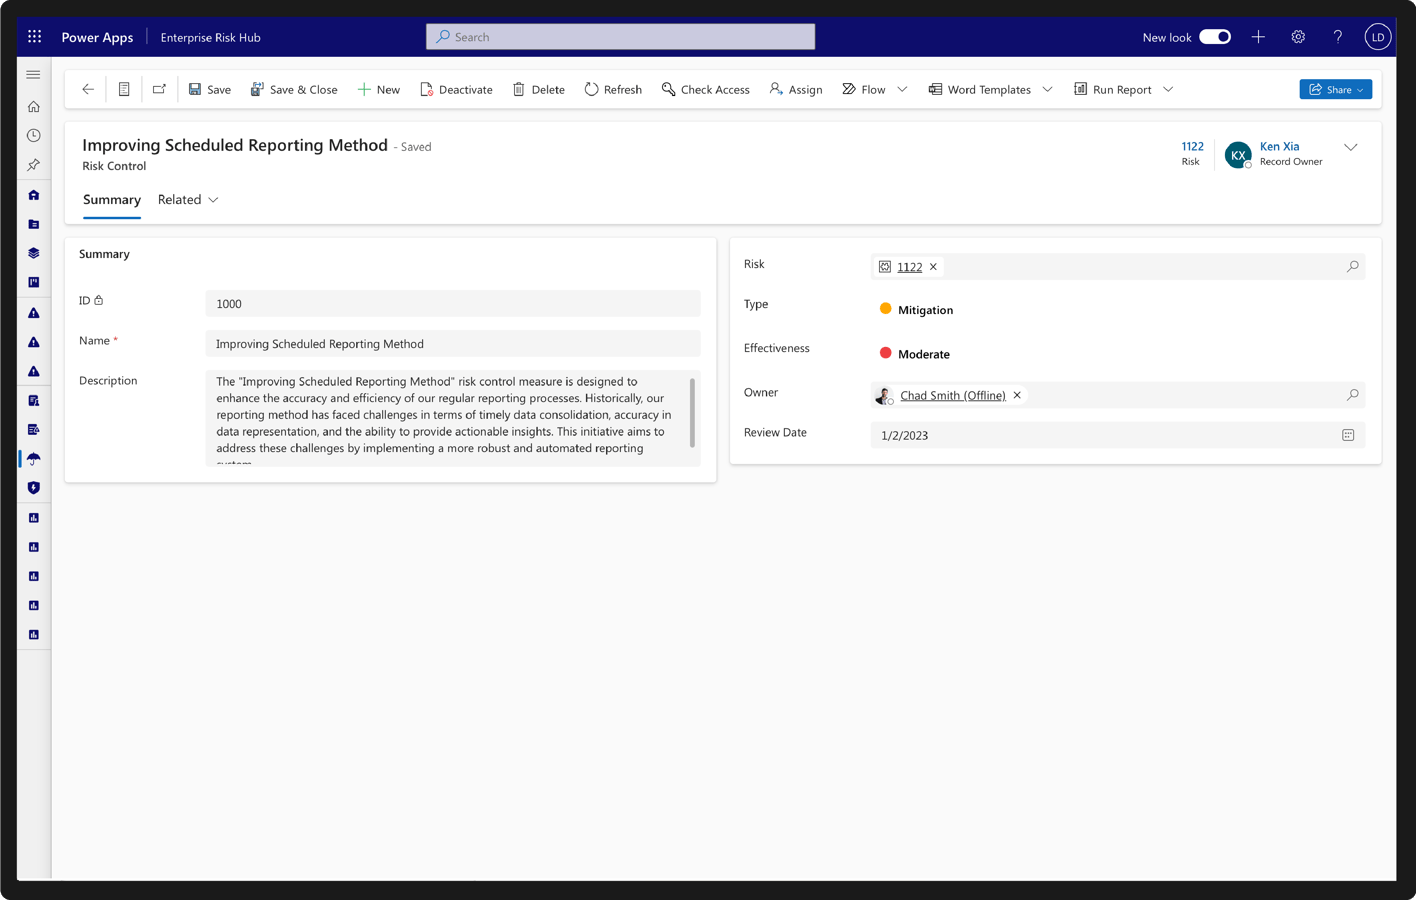Screen dimensions: 1416x900
Task: Open Settings gear icon
Action: (1298, 37)
